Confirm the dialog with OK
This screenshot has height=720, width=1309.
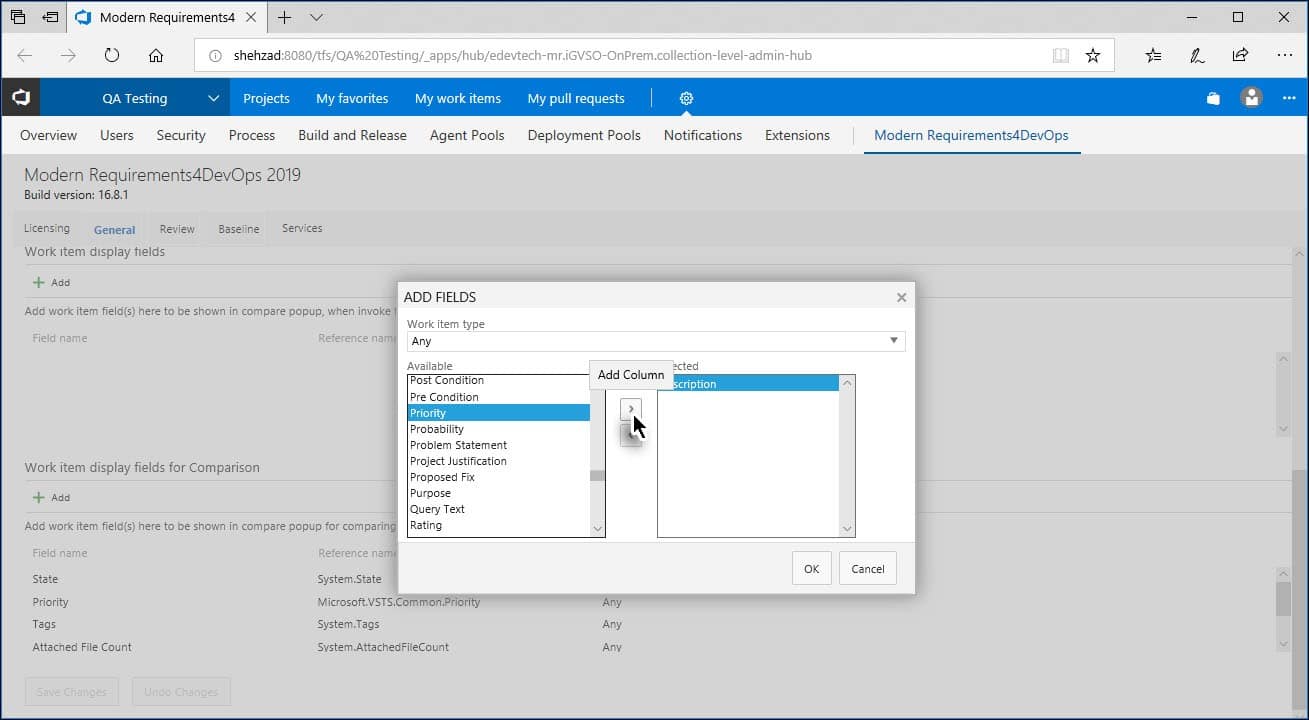click(811, 568)
